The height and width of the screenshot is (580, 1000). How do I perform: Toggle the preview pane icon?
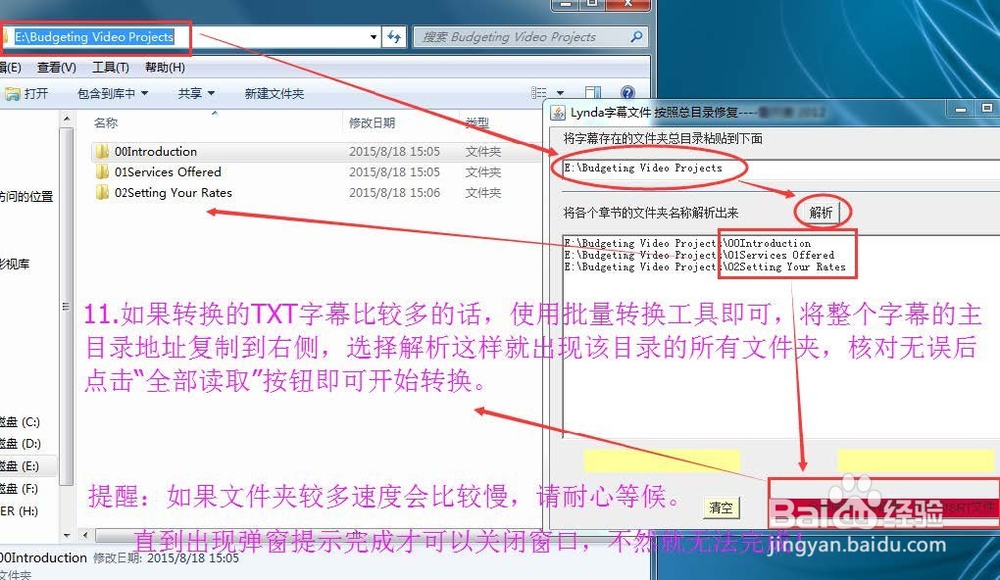pos(593,93)
